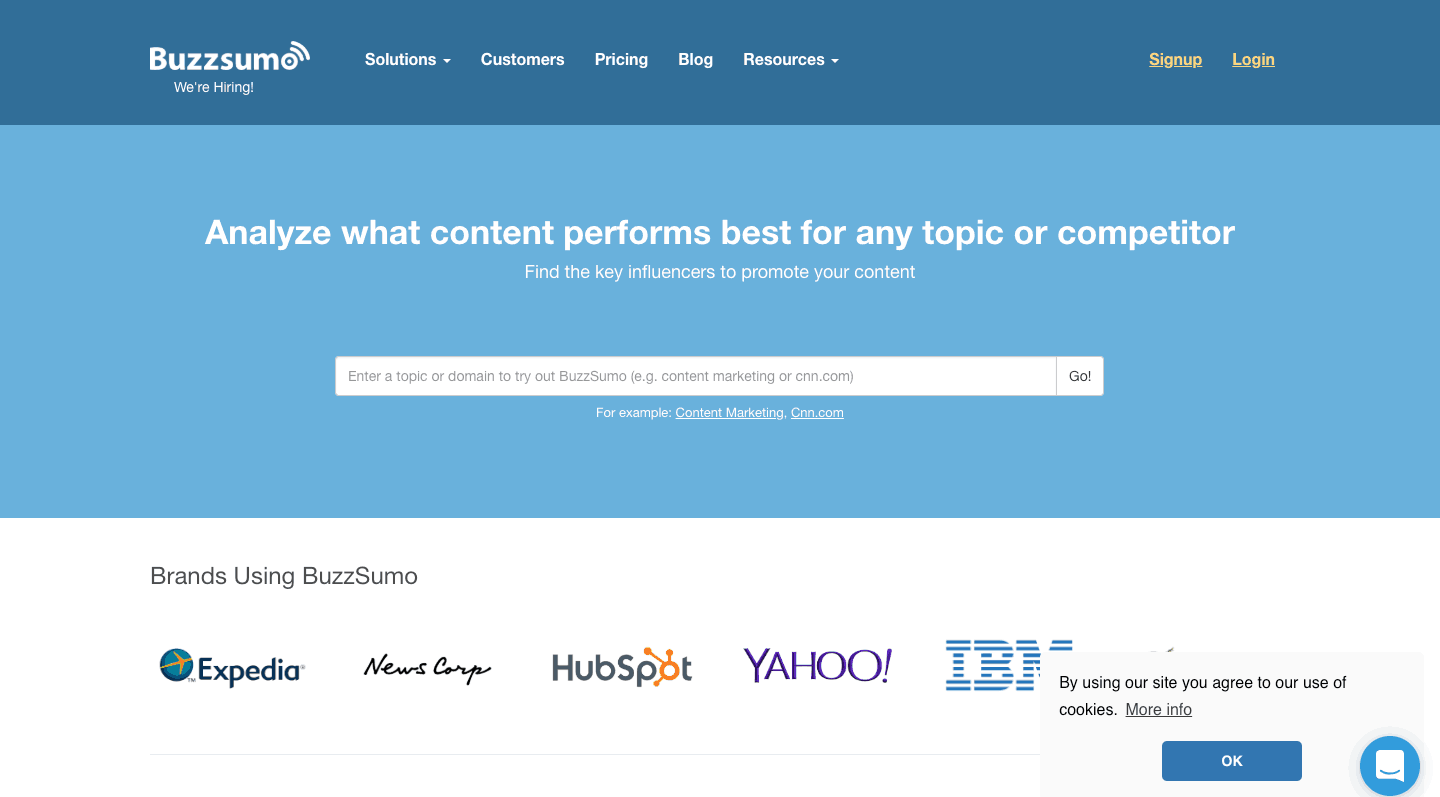Expand the Solutions dropdown menu
Viewport: 1440px width, 797px height.
coord(408,60)
